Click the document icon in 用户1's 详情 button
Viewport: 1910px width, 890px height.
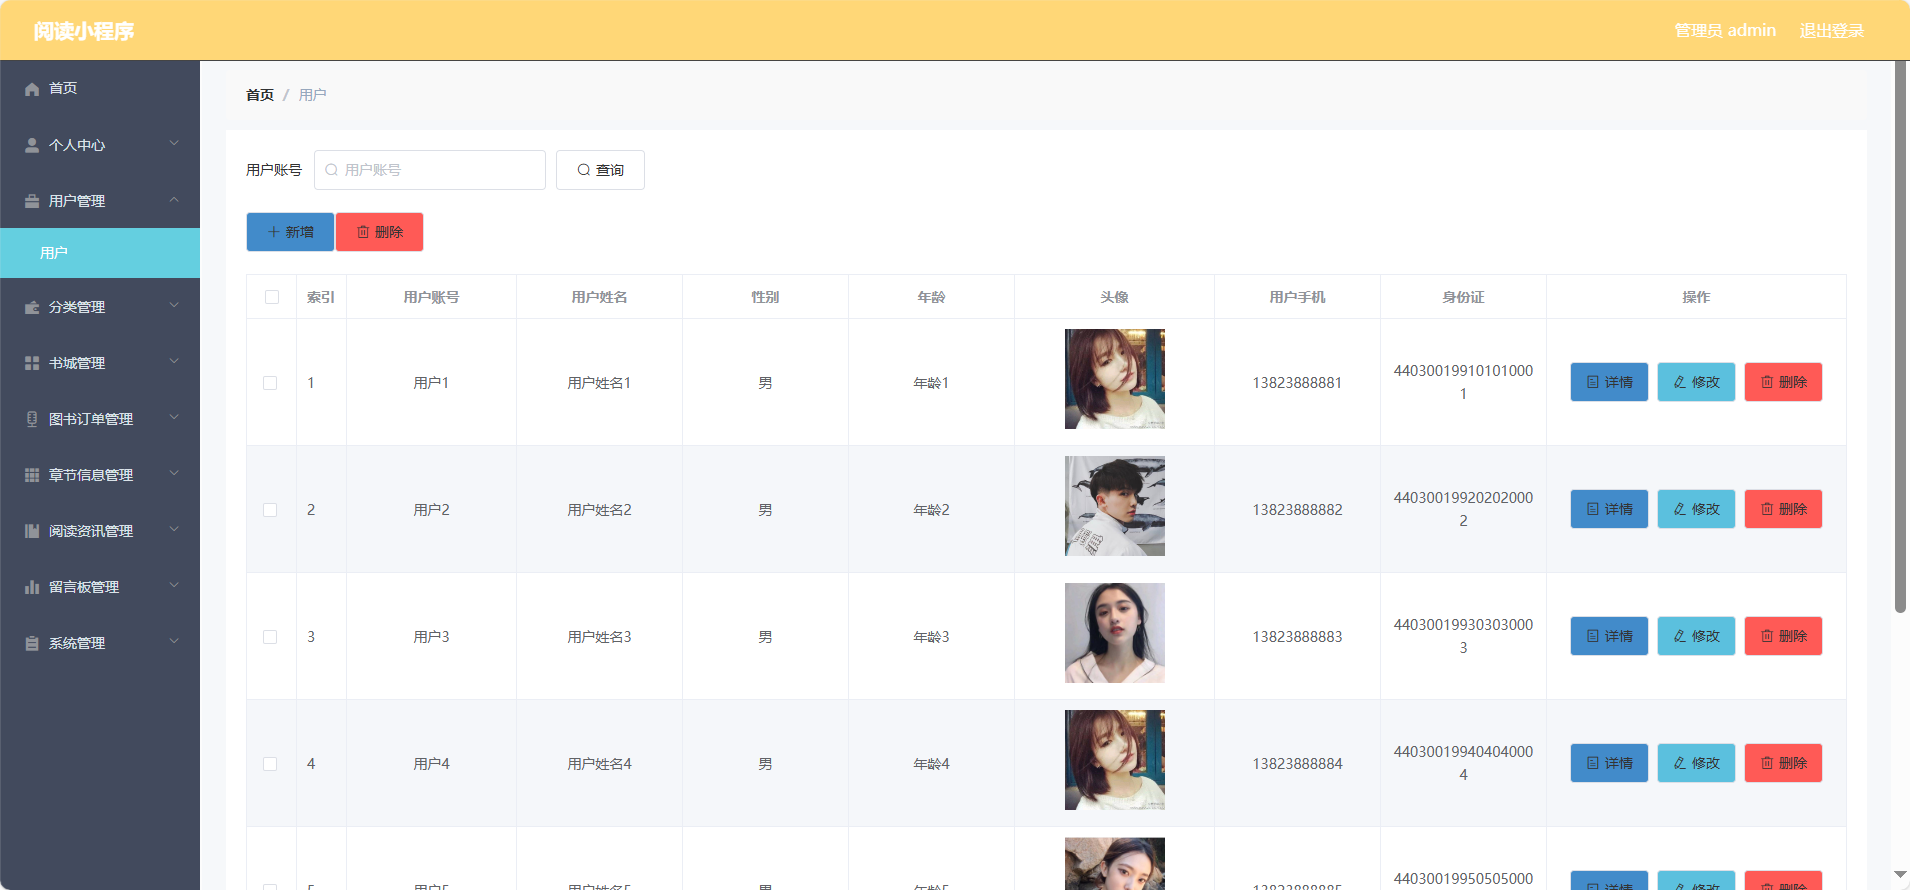[1593, 382]
